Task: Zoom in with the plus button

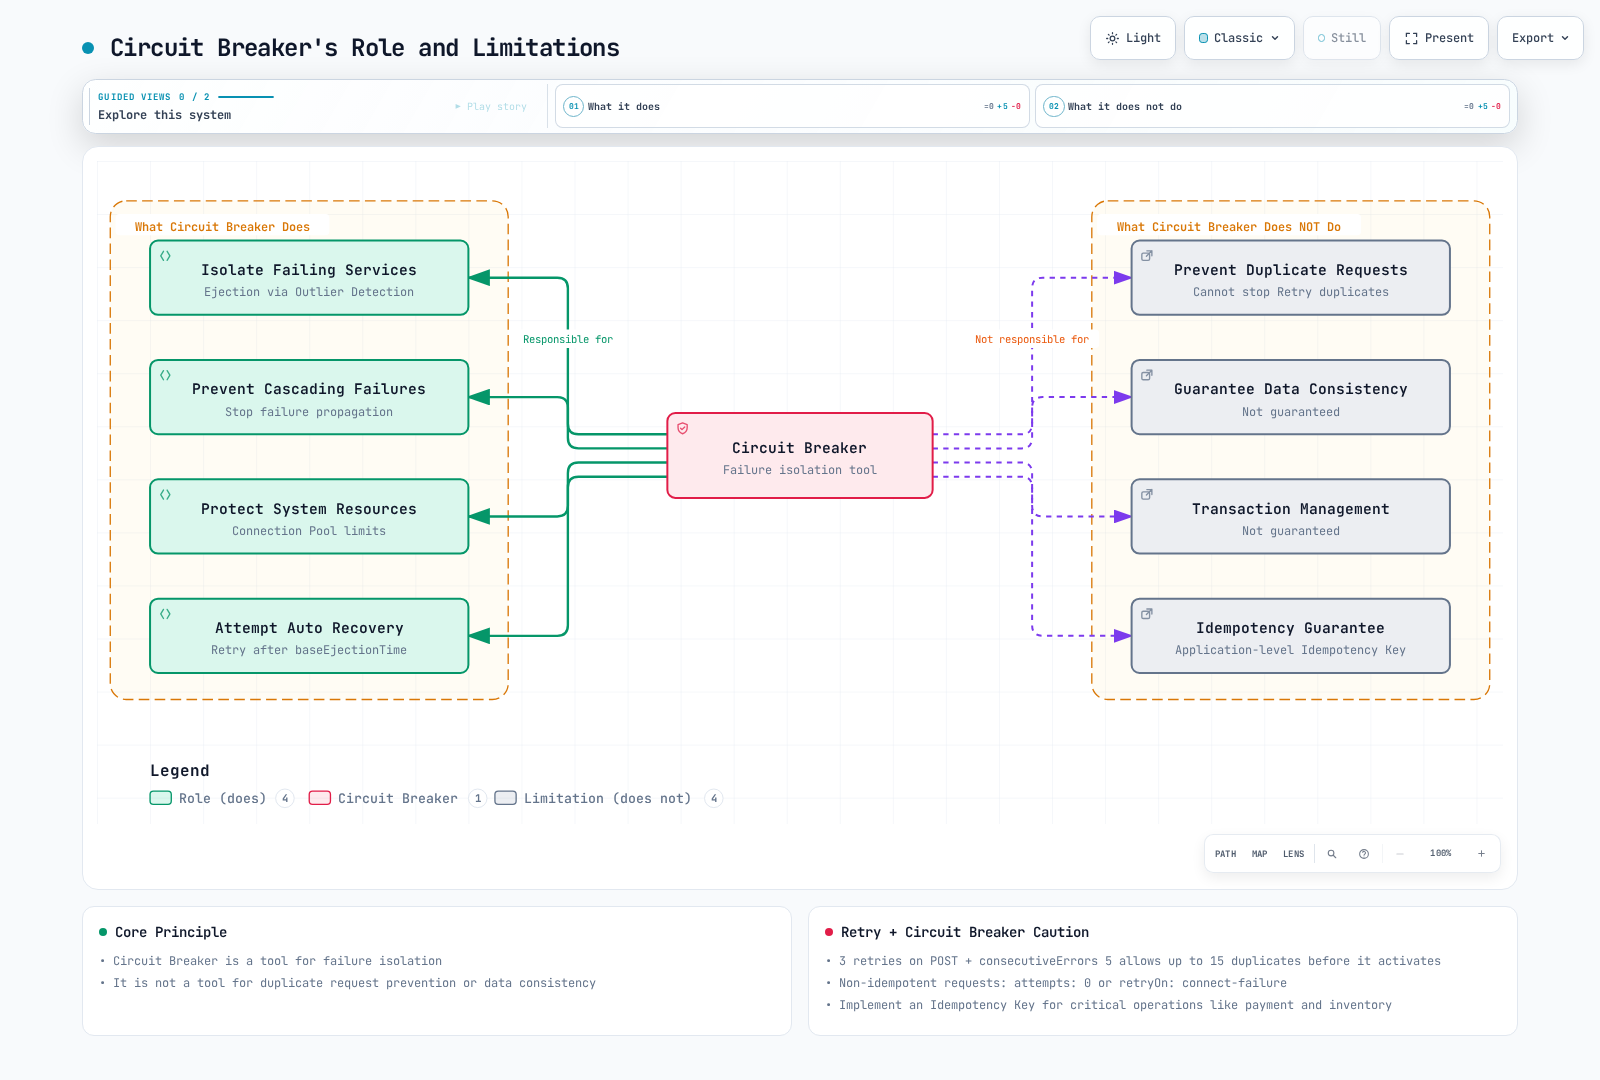Action: (1481, 854)
